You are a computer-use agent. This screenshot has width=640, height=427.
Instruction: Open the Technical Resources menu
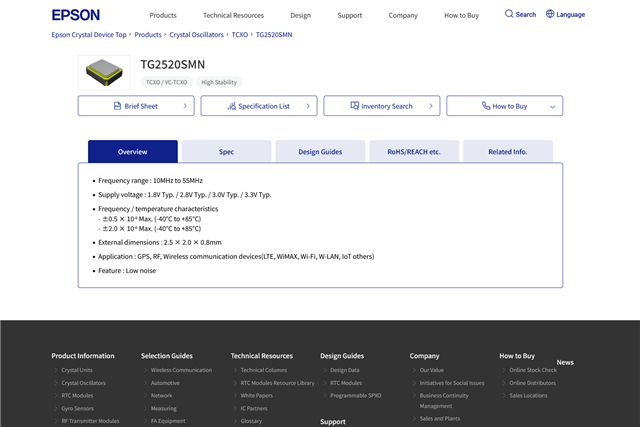(x=233, y=16)
